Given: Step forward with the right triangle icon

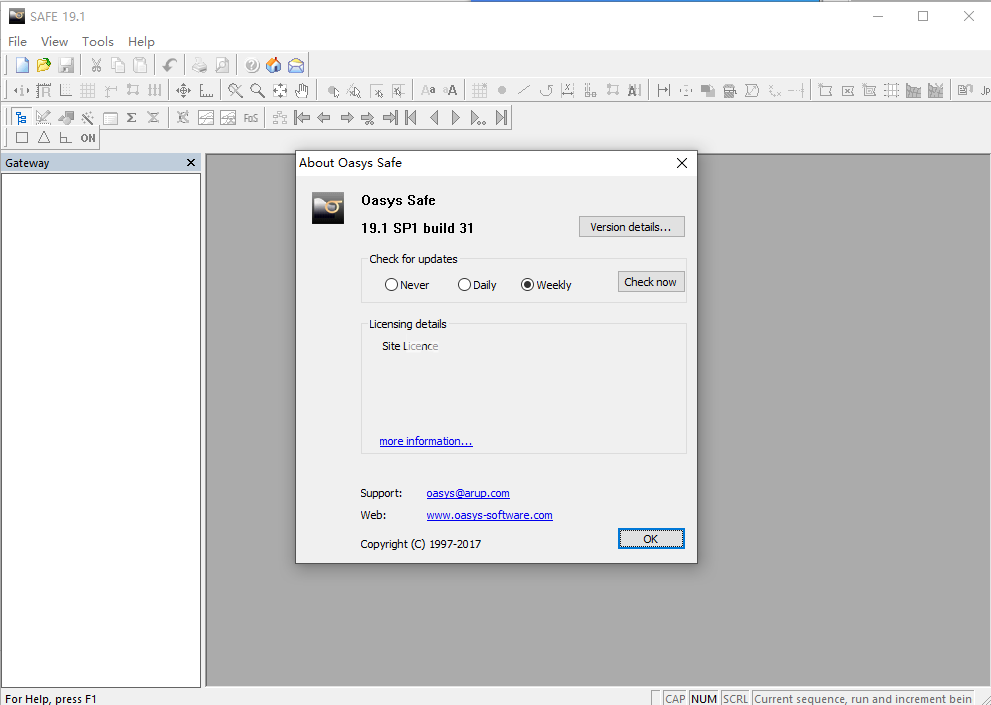Looking at the screenshot, I should click(x=456, y=118).
